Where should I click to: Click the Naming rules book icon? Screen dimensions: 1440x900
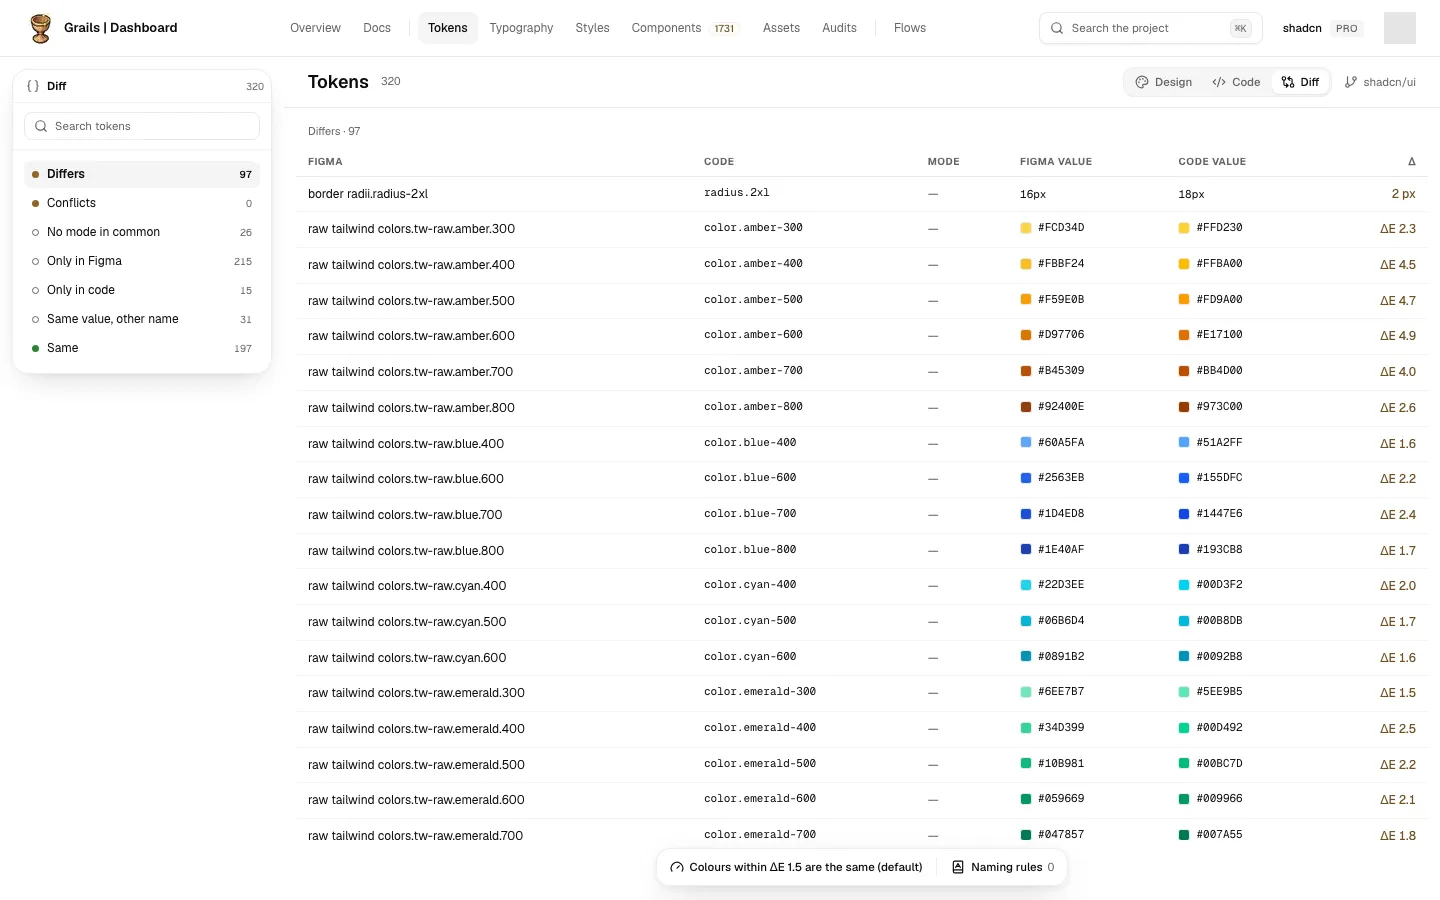[958, 867]
